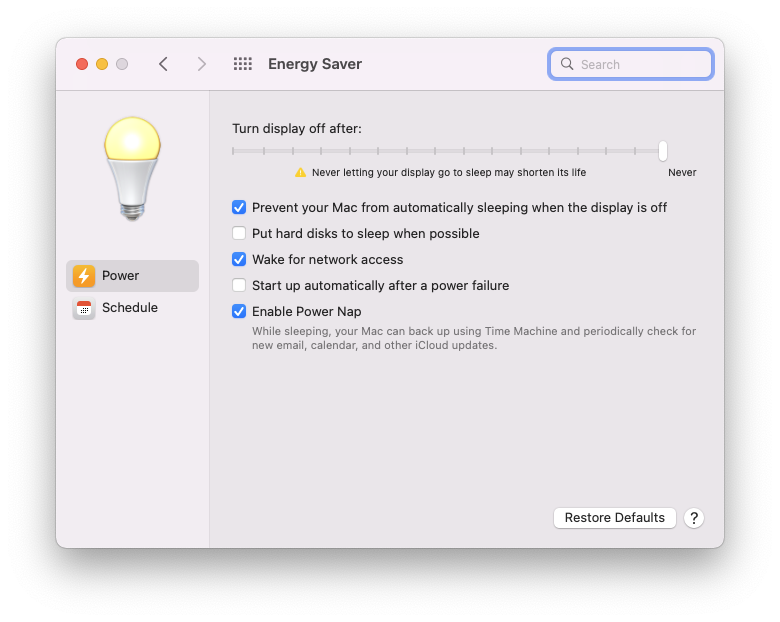Viewport: 780px width, 622px height.
Task: Click the Schedule calendar icon
Action: coord(84,308)
